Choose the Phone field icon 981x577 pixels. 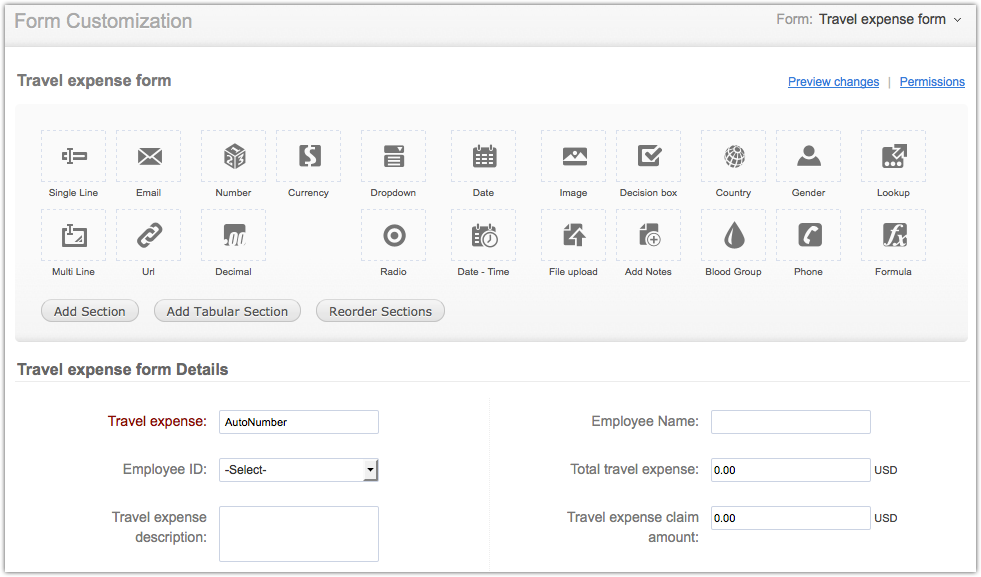809,235
